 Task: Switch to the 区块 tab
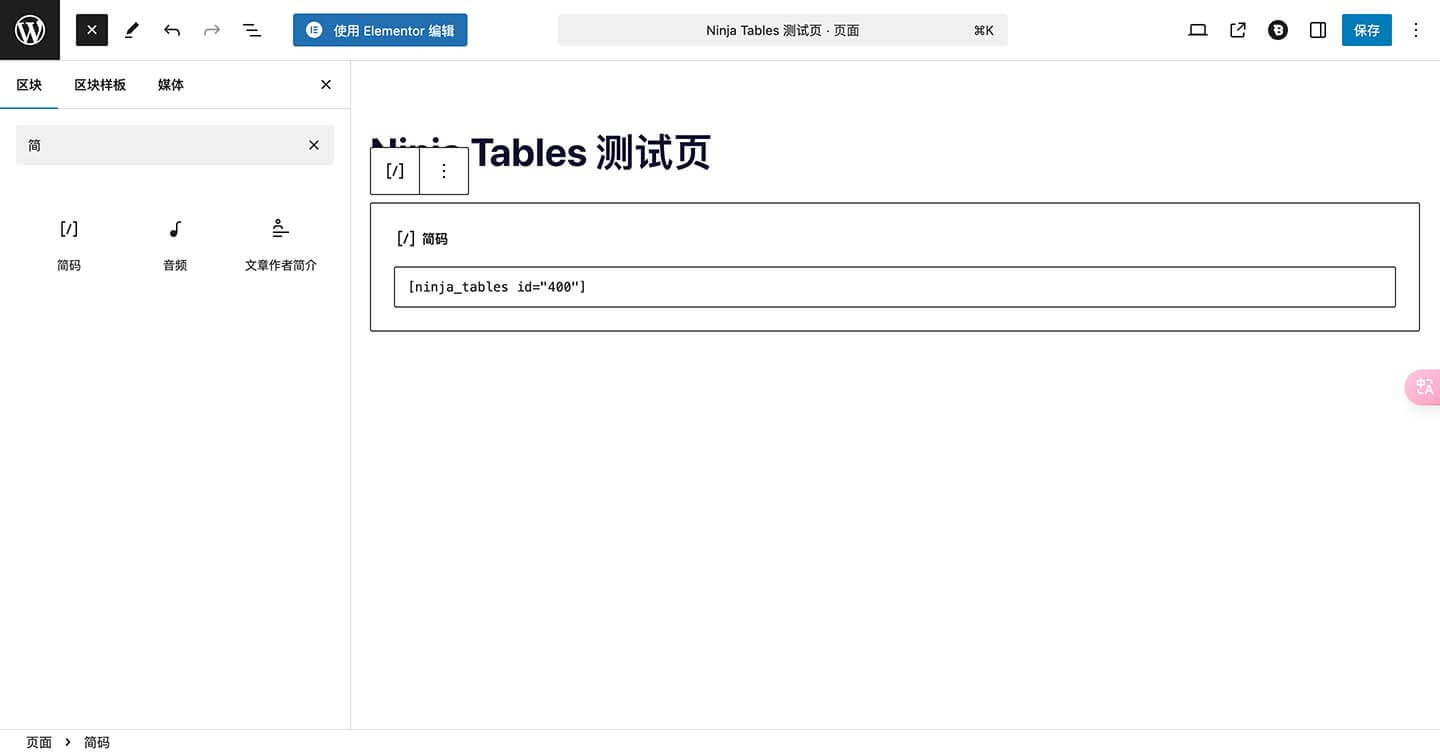tap(29, 85)
